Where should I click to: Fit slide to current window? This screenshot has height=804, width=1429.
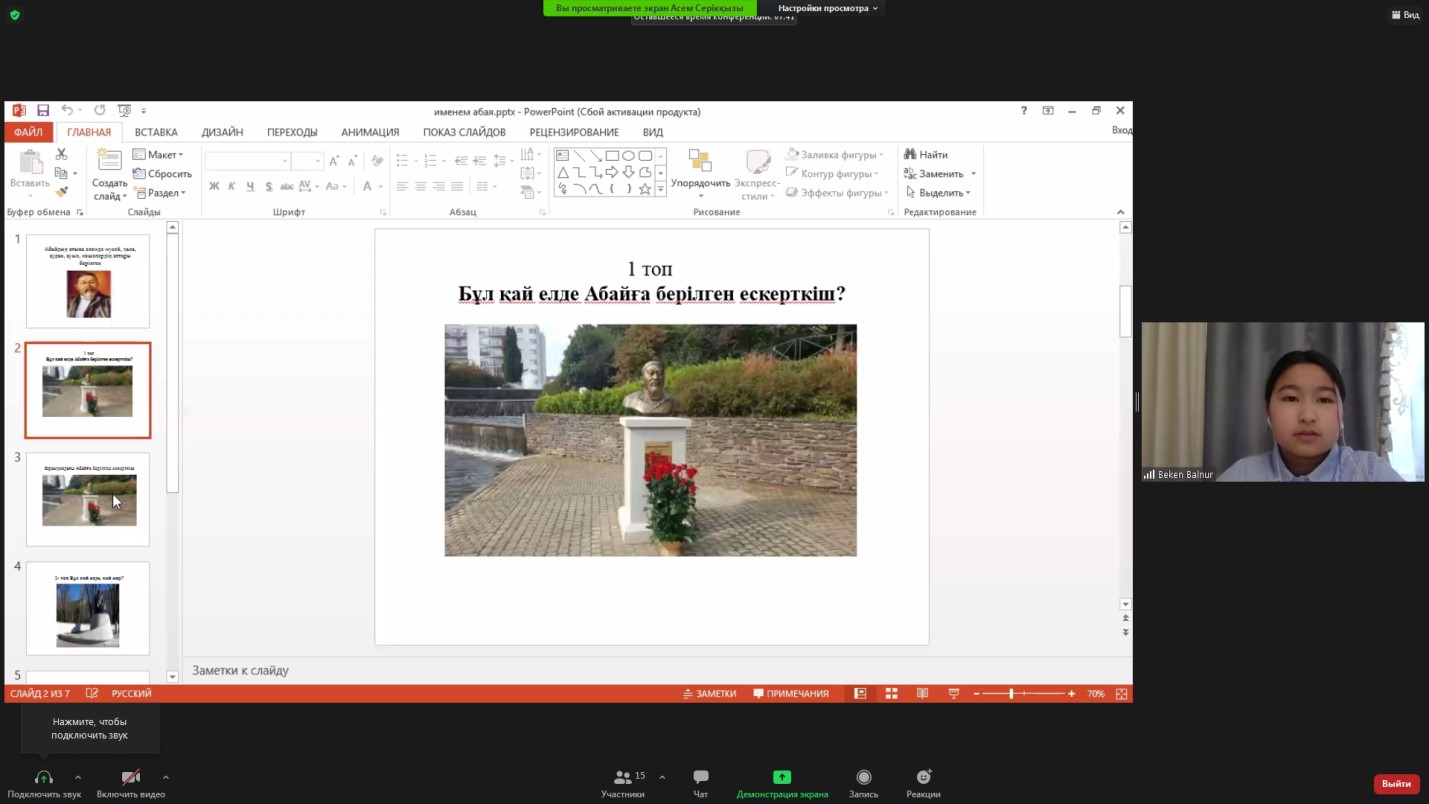coord(1121,694)
